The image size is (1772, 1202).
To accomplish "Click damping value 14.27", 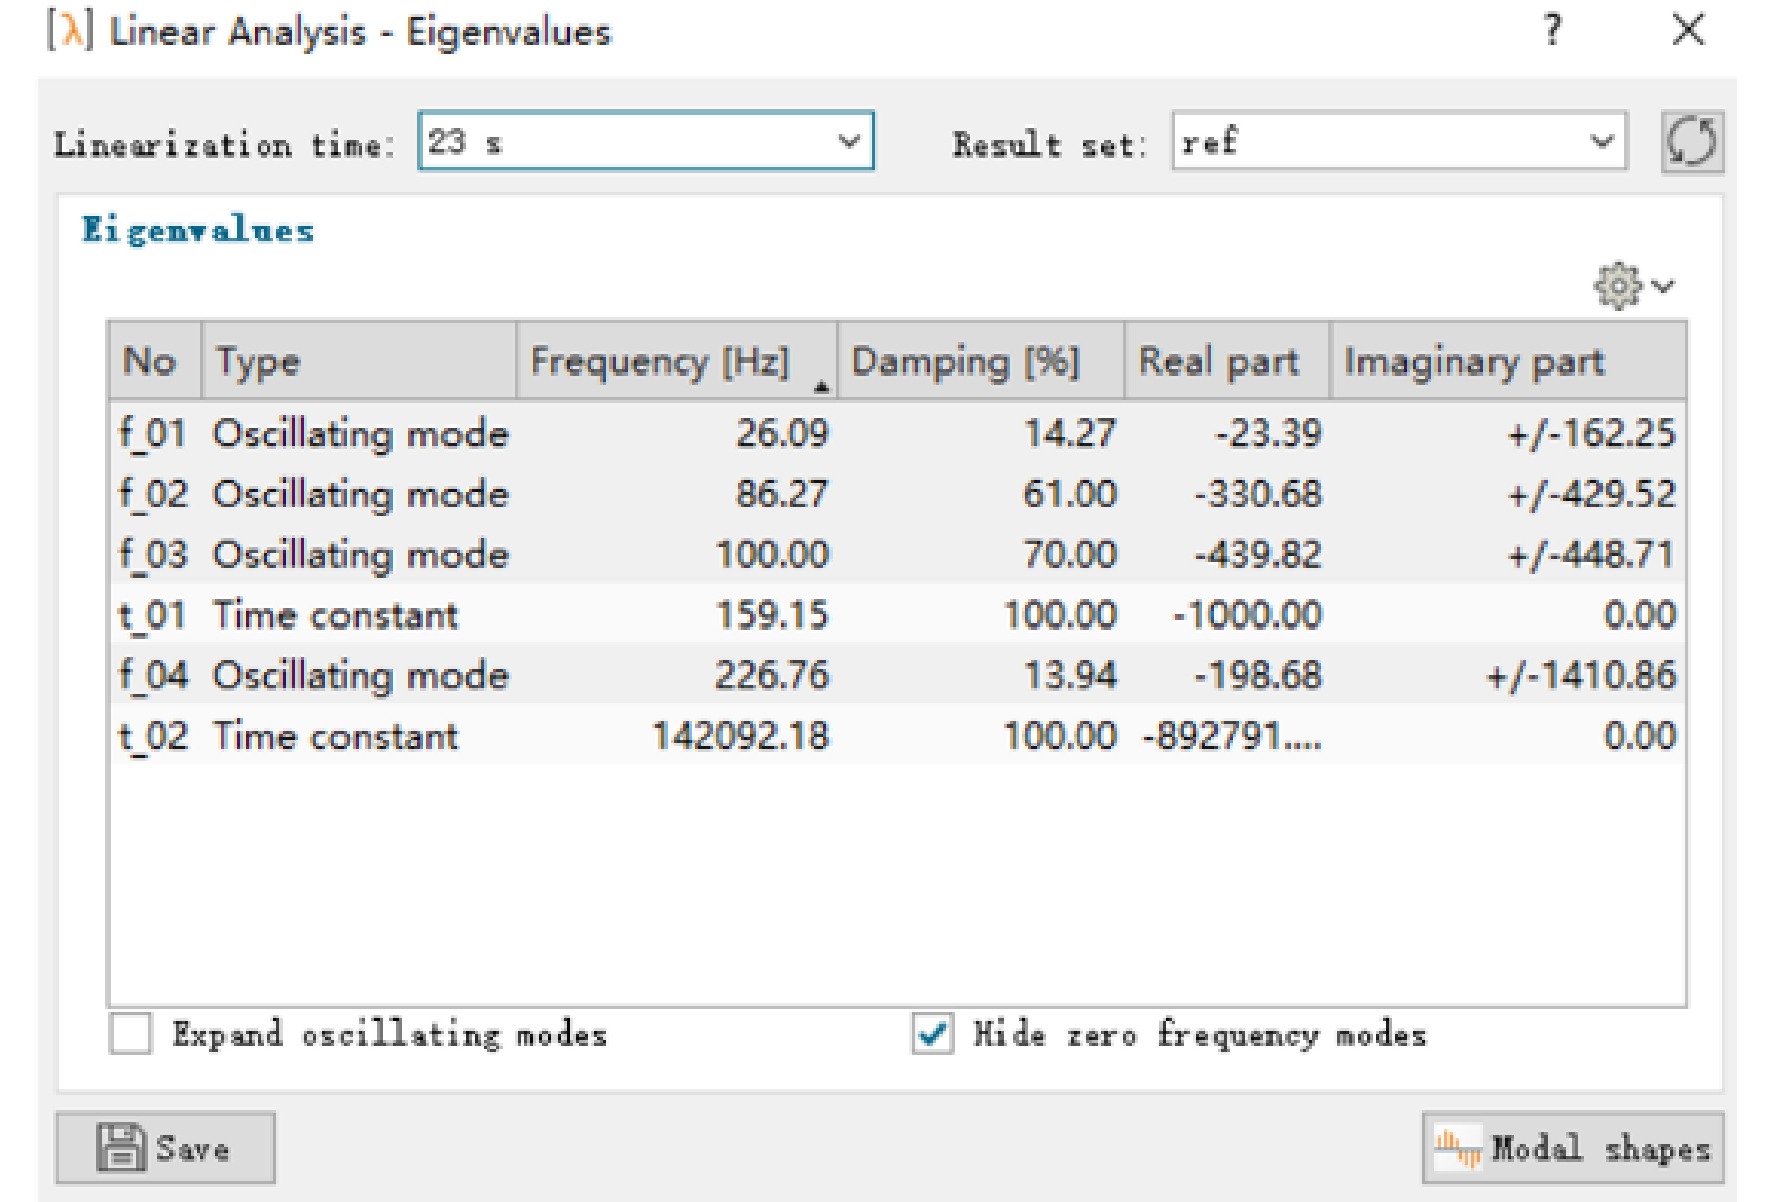I will [1069, 433].
